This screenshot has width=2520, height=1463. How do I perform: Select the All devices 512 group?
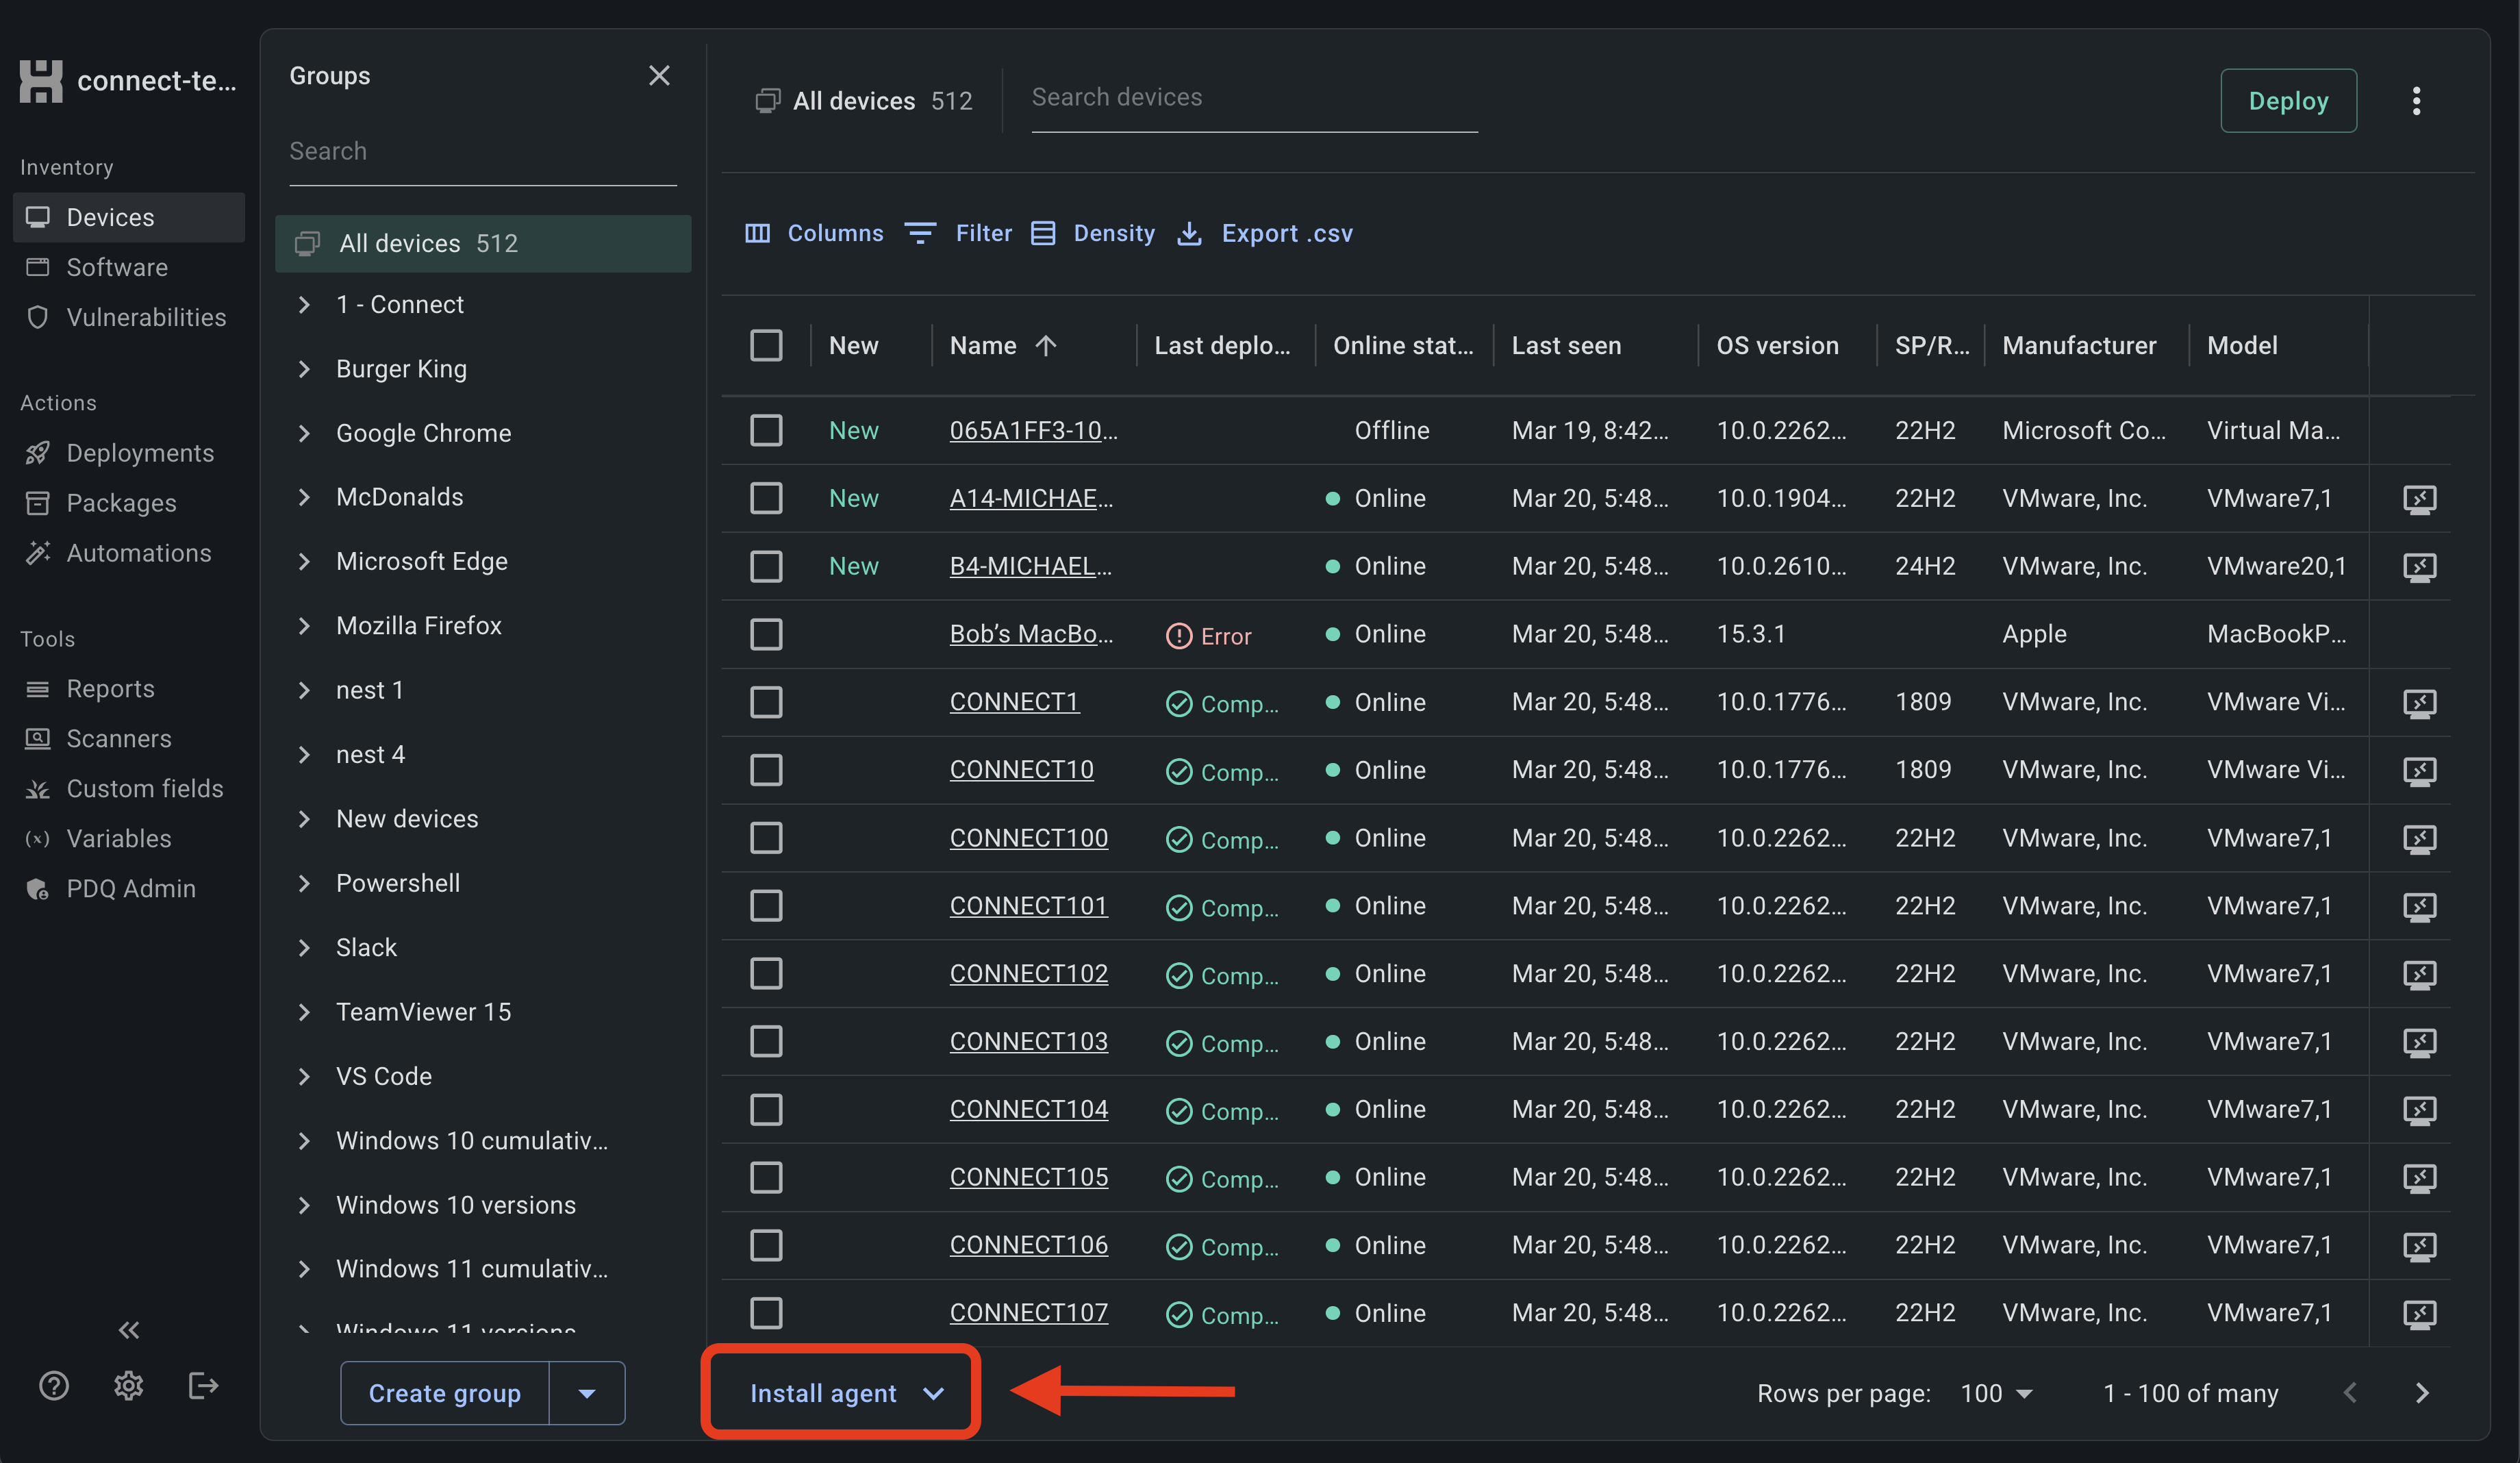[483, 243]
